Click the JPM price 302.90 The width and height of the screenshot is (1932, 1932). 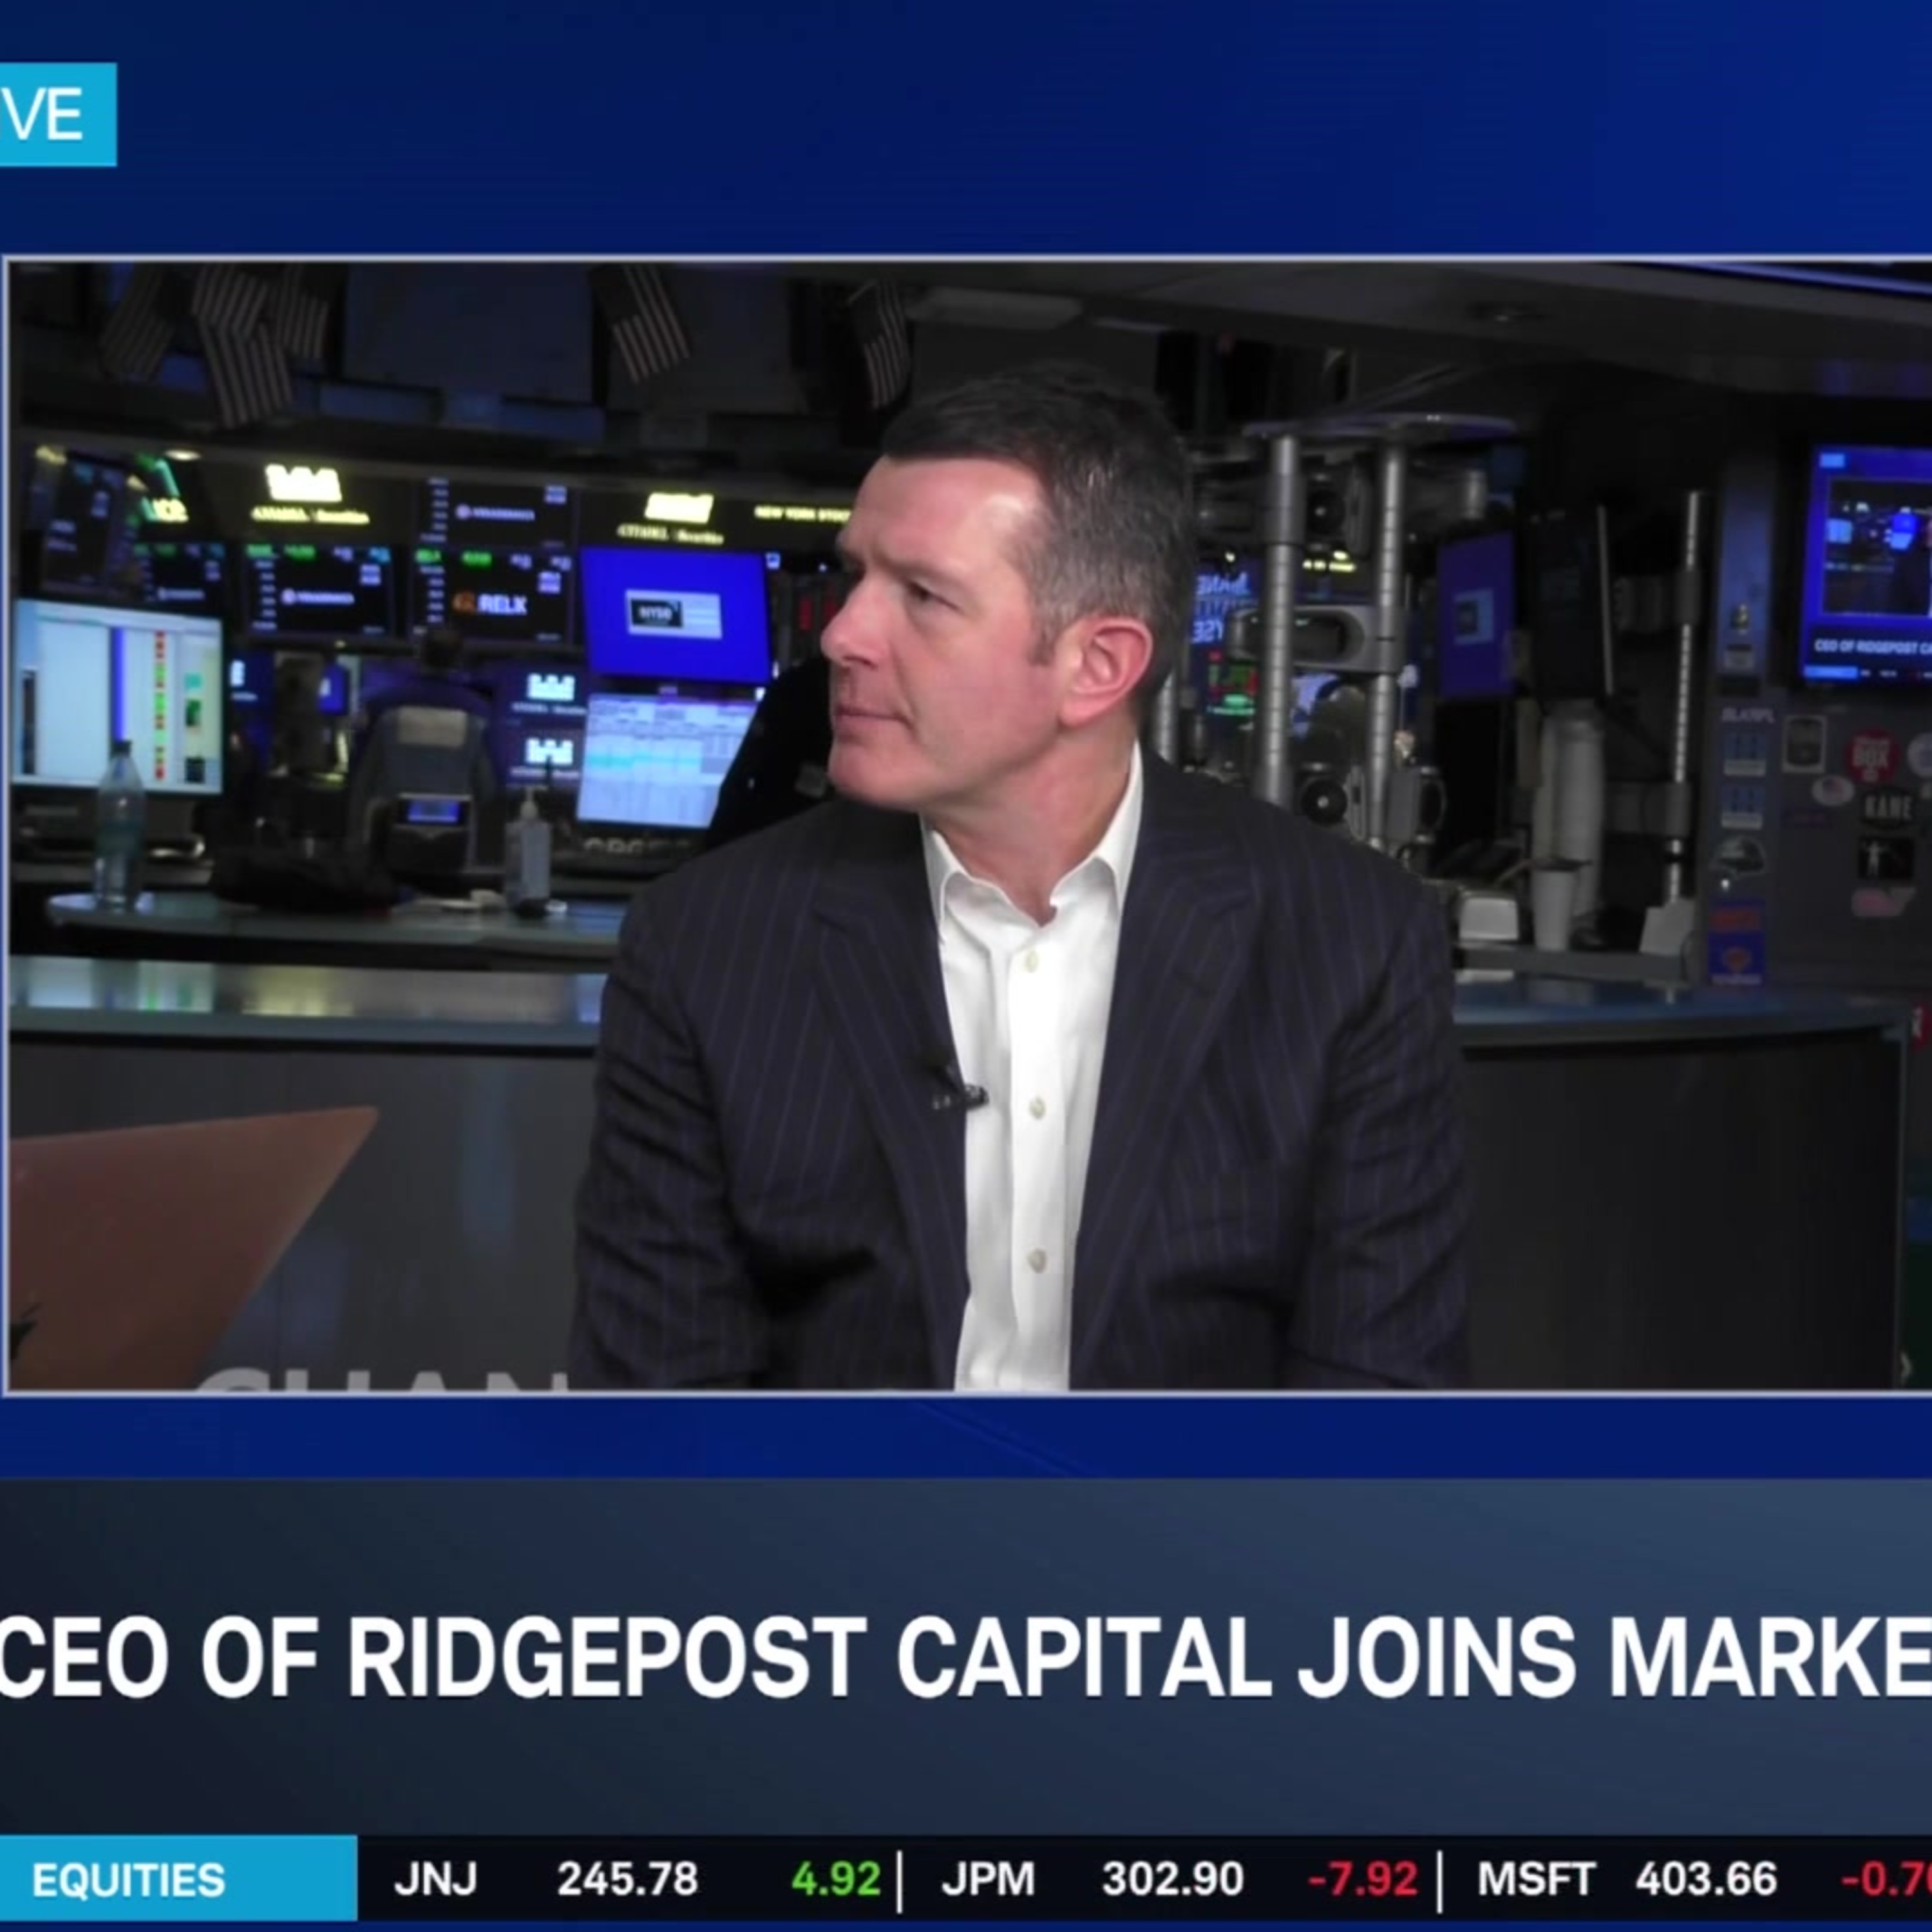point(1173,1880)
